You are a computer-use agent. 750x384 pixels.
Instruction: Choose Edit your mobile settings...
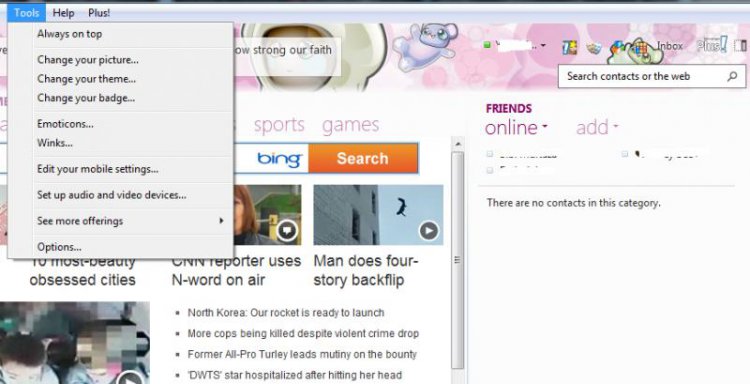tap(98, 169)
